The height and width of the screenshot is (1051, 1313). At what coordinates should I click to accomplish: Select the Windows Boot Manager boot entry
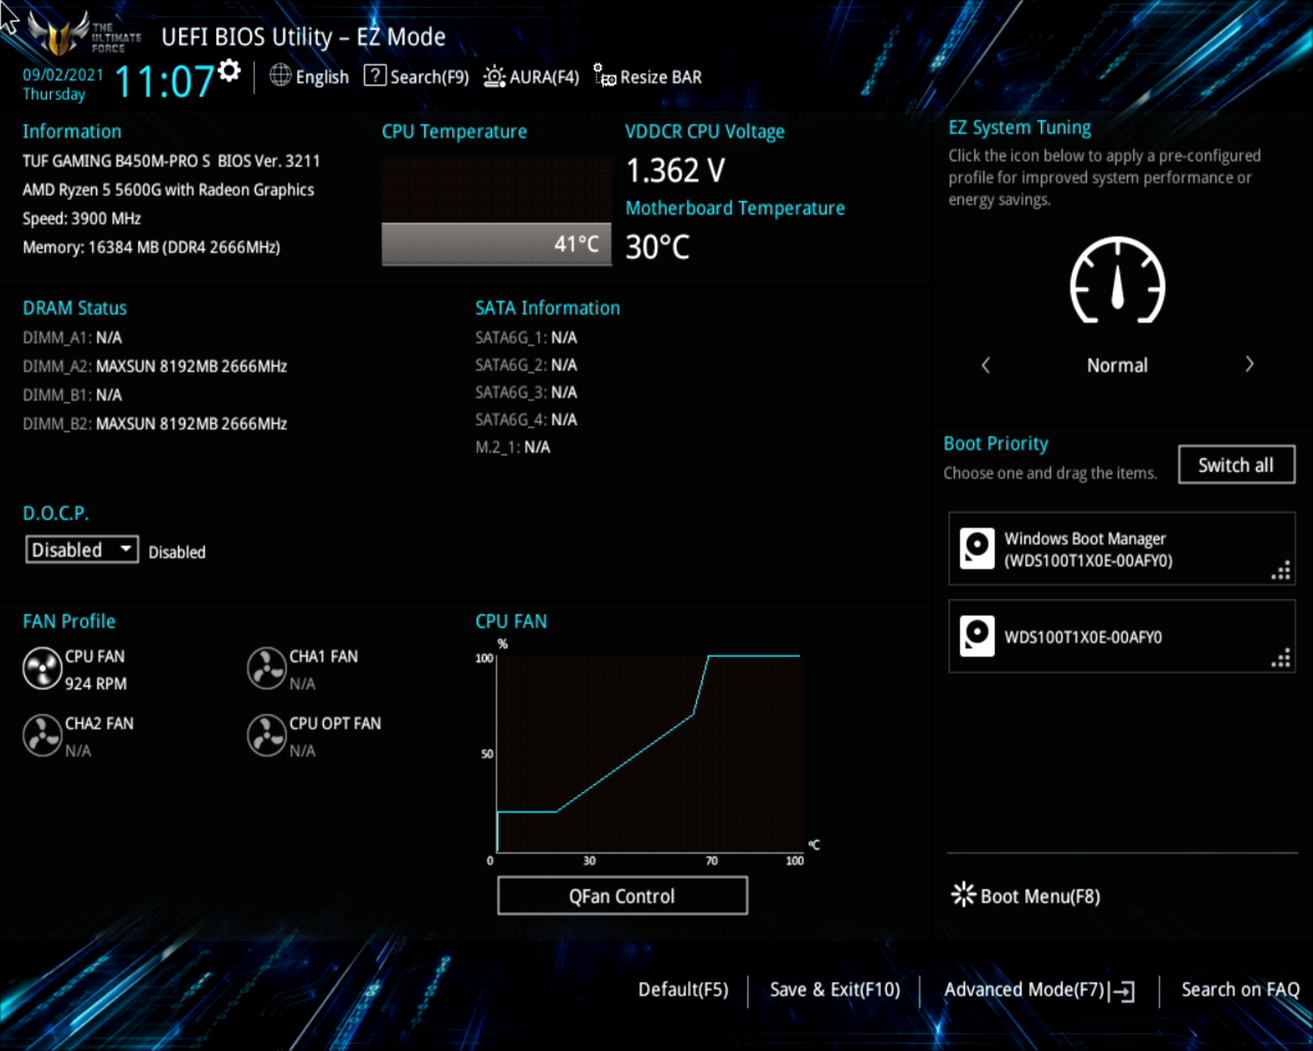pos(1121,549)
